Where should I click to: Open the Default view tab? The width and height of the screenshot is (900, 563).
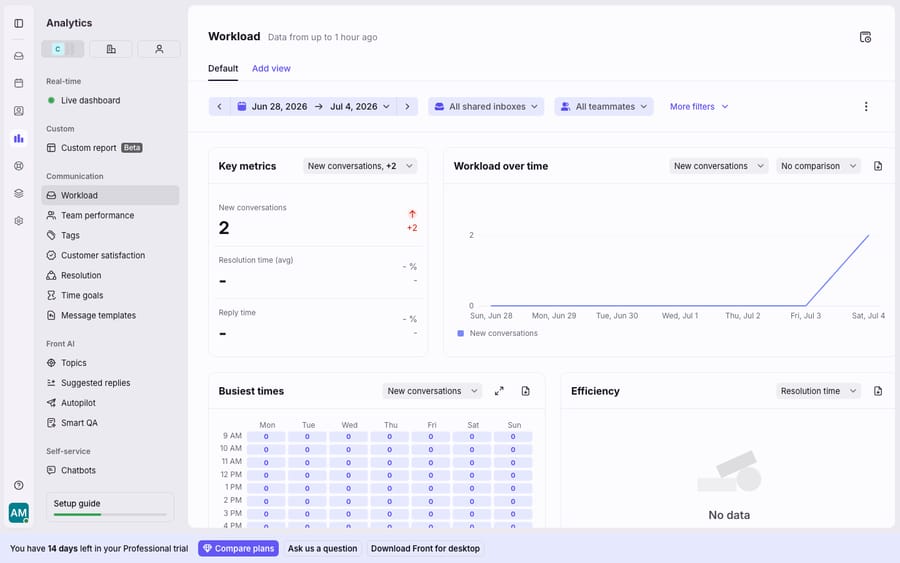click(223, 68)
